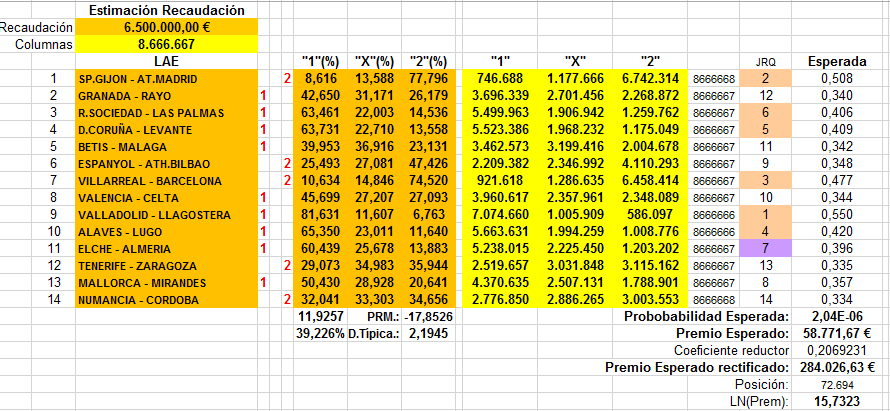890x411 pixels.
Task: Select the GRANADA - RAYO match cell
Action: [166, 96]
